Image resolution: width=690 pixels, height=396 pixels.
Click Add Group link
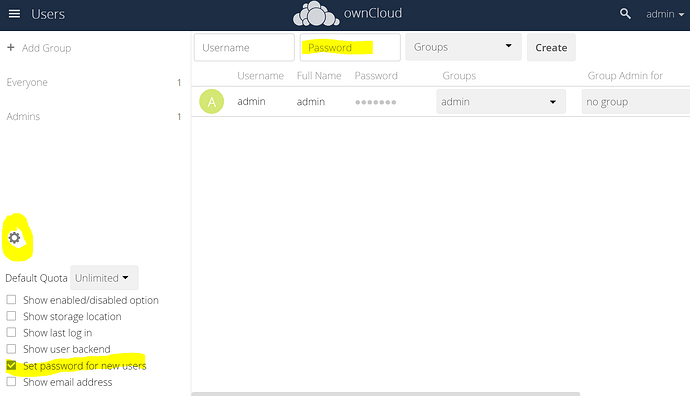47,48
